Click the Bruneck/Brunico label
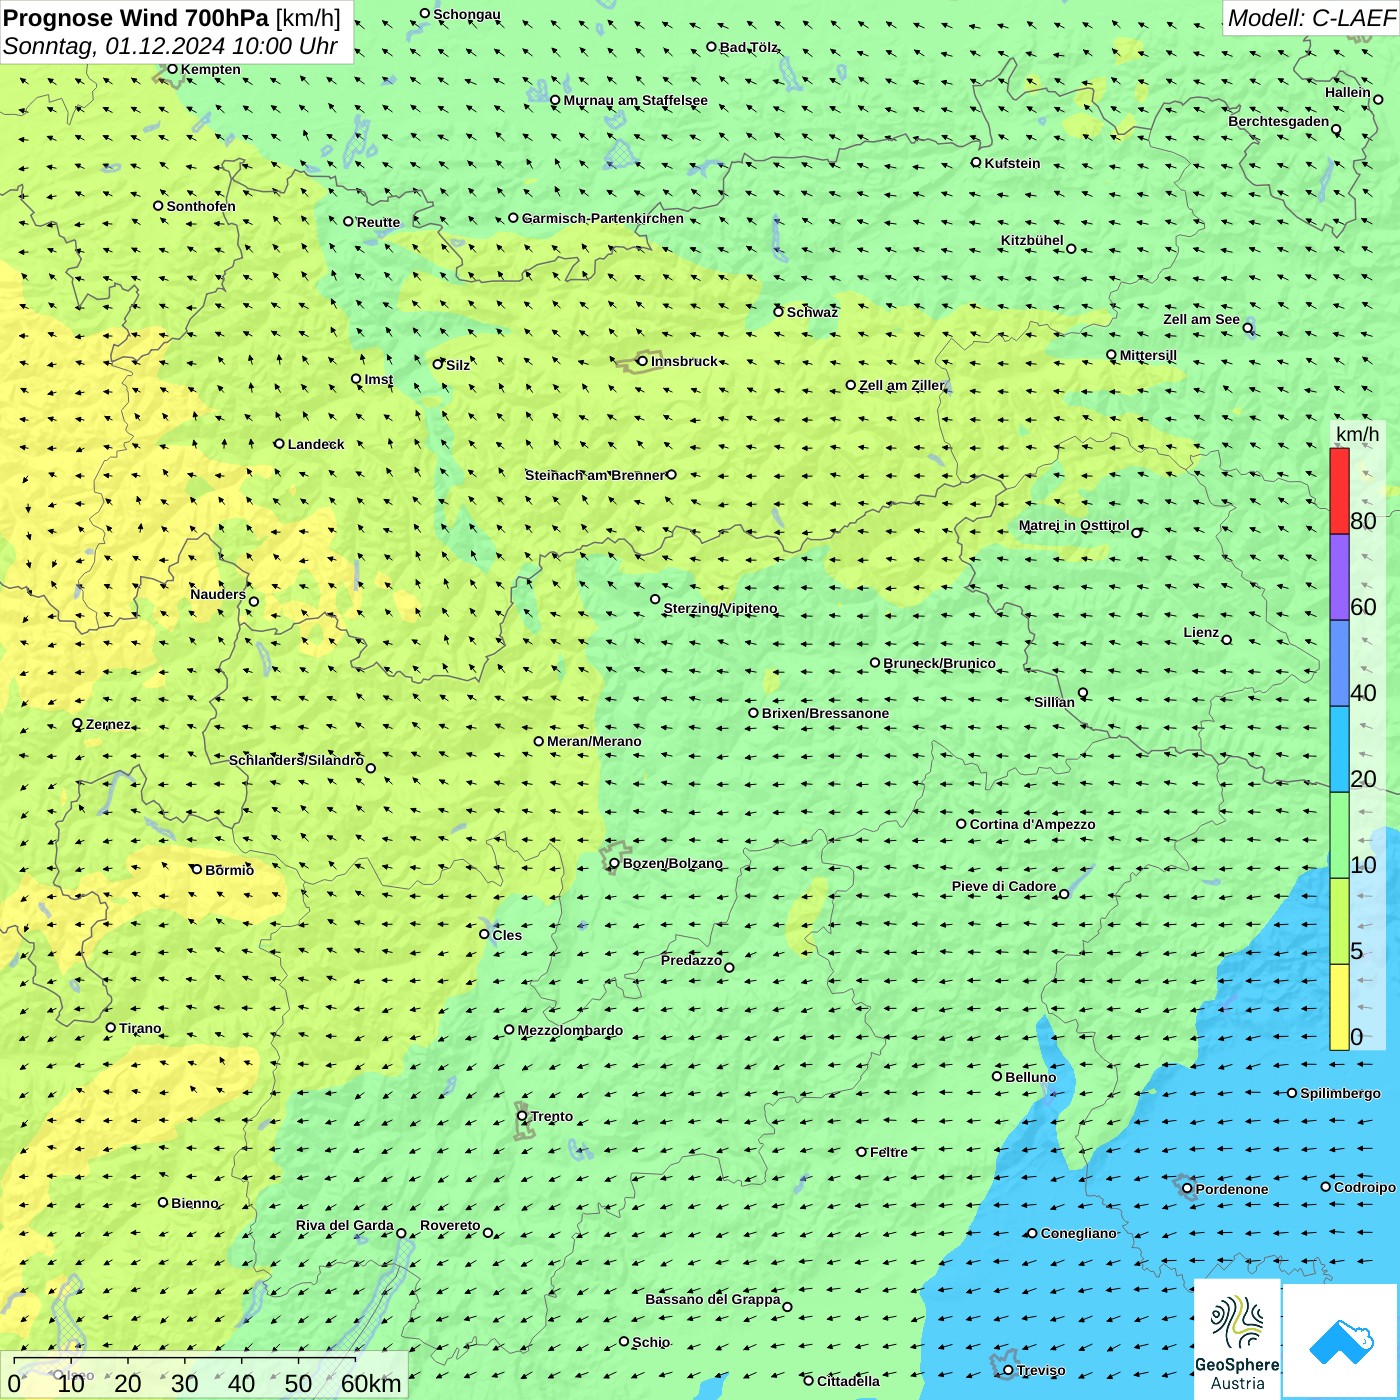This screenshot has width=1400, height=1400. 939,663
